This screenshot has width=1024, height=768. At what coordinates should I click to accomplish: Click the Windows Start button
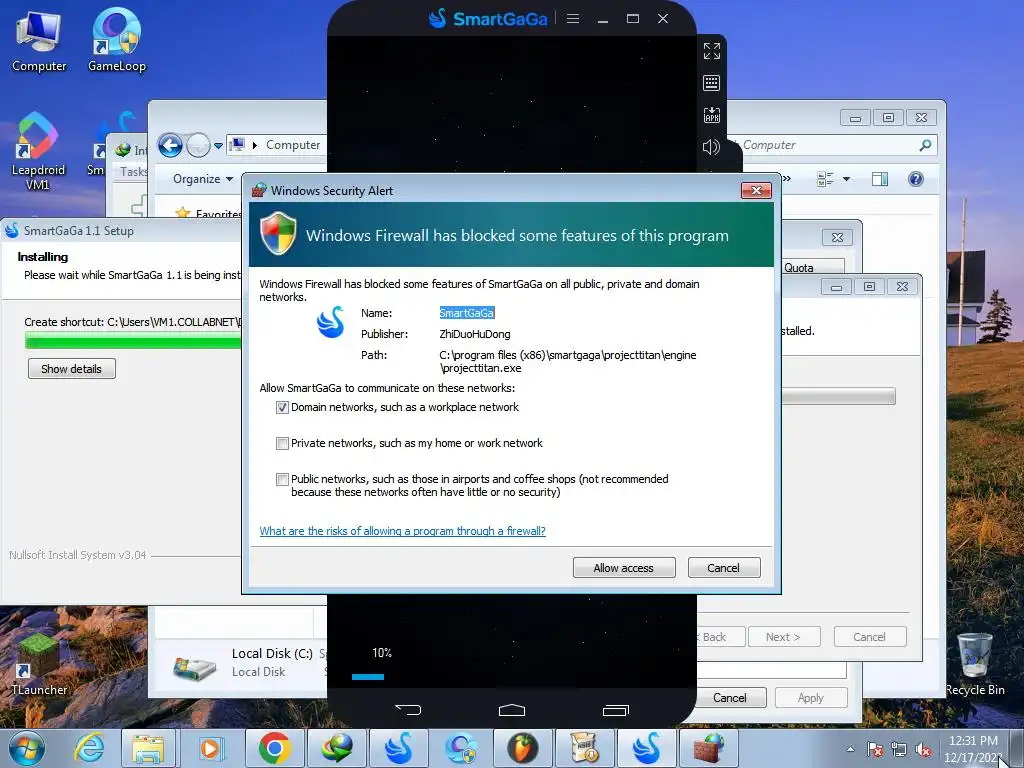click(x=27, y=748)
